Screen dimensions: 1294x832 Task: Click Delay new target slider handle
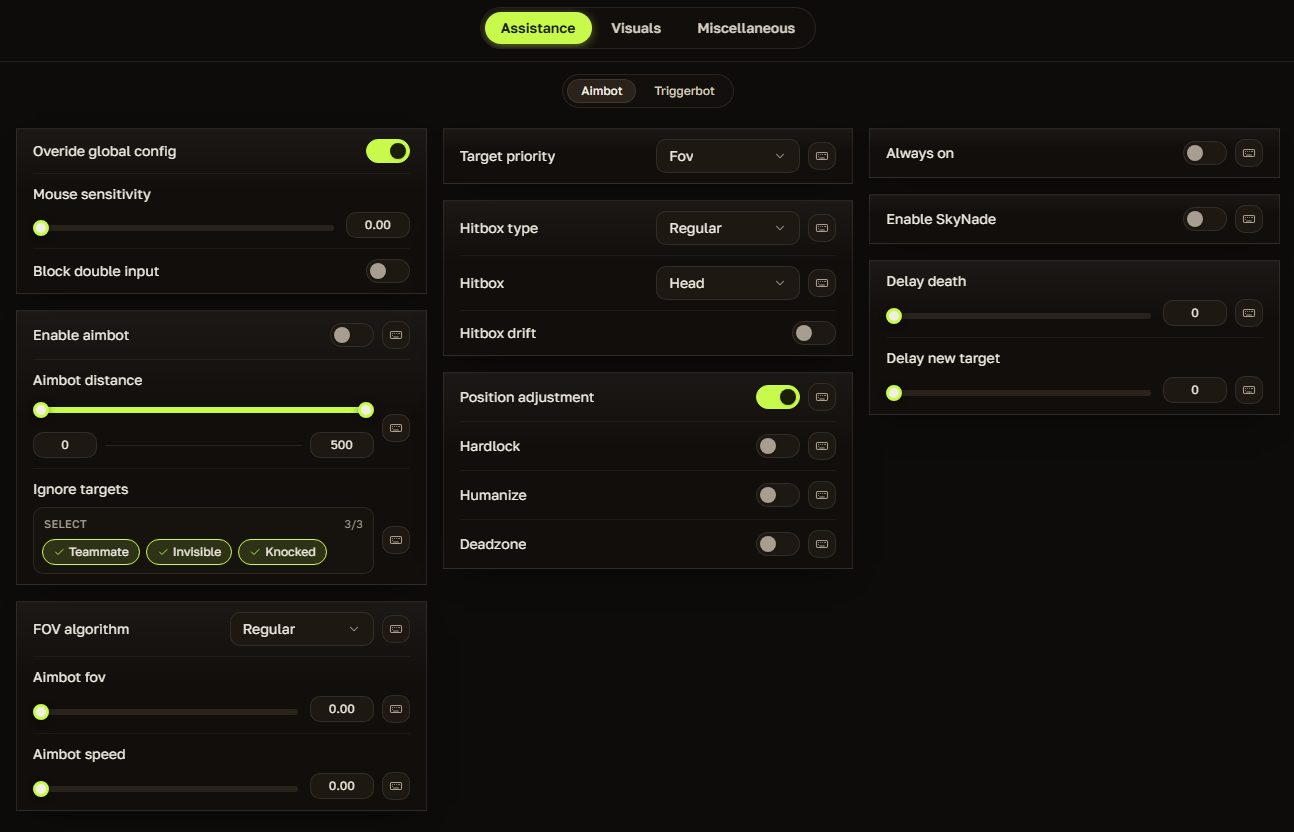click(894, 393)
